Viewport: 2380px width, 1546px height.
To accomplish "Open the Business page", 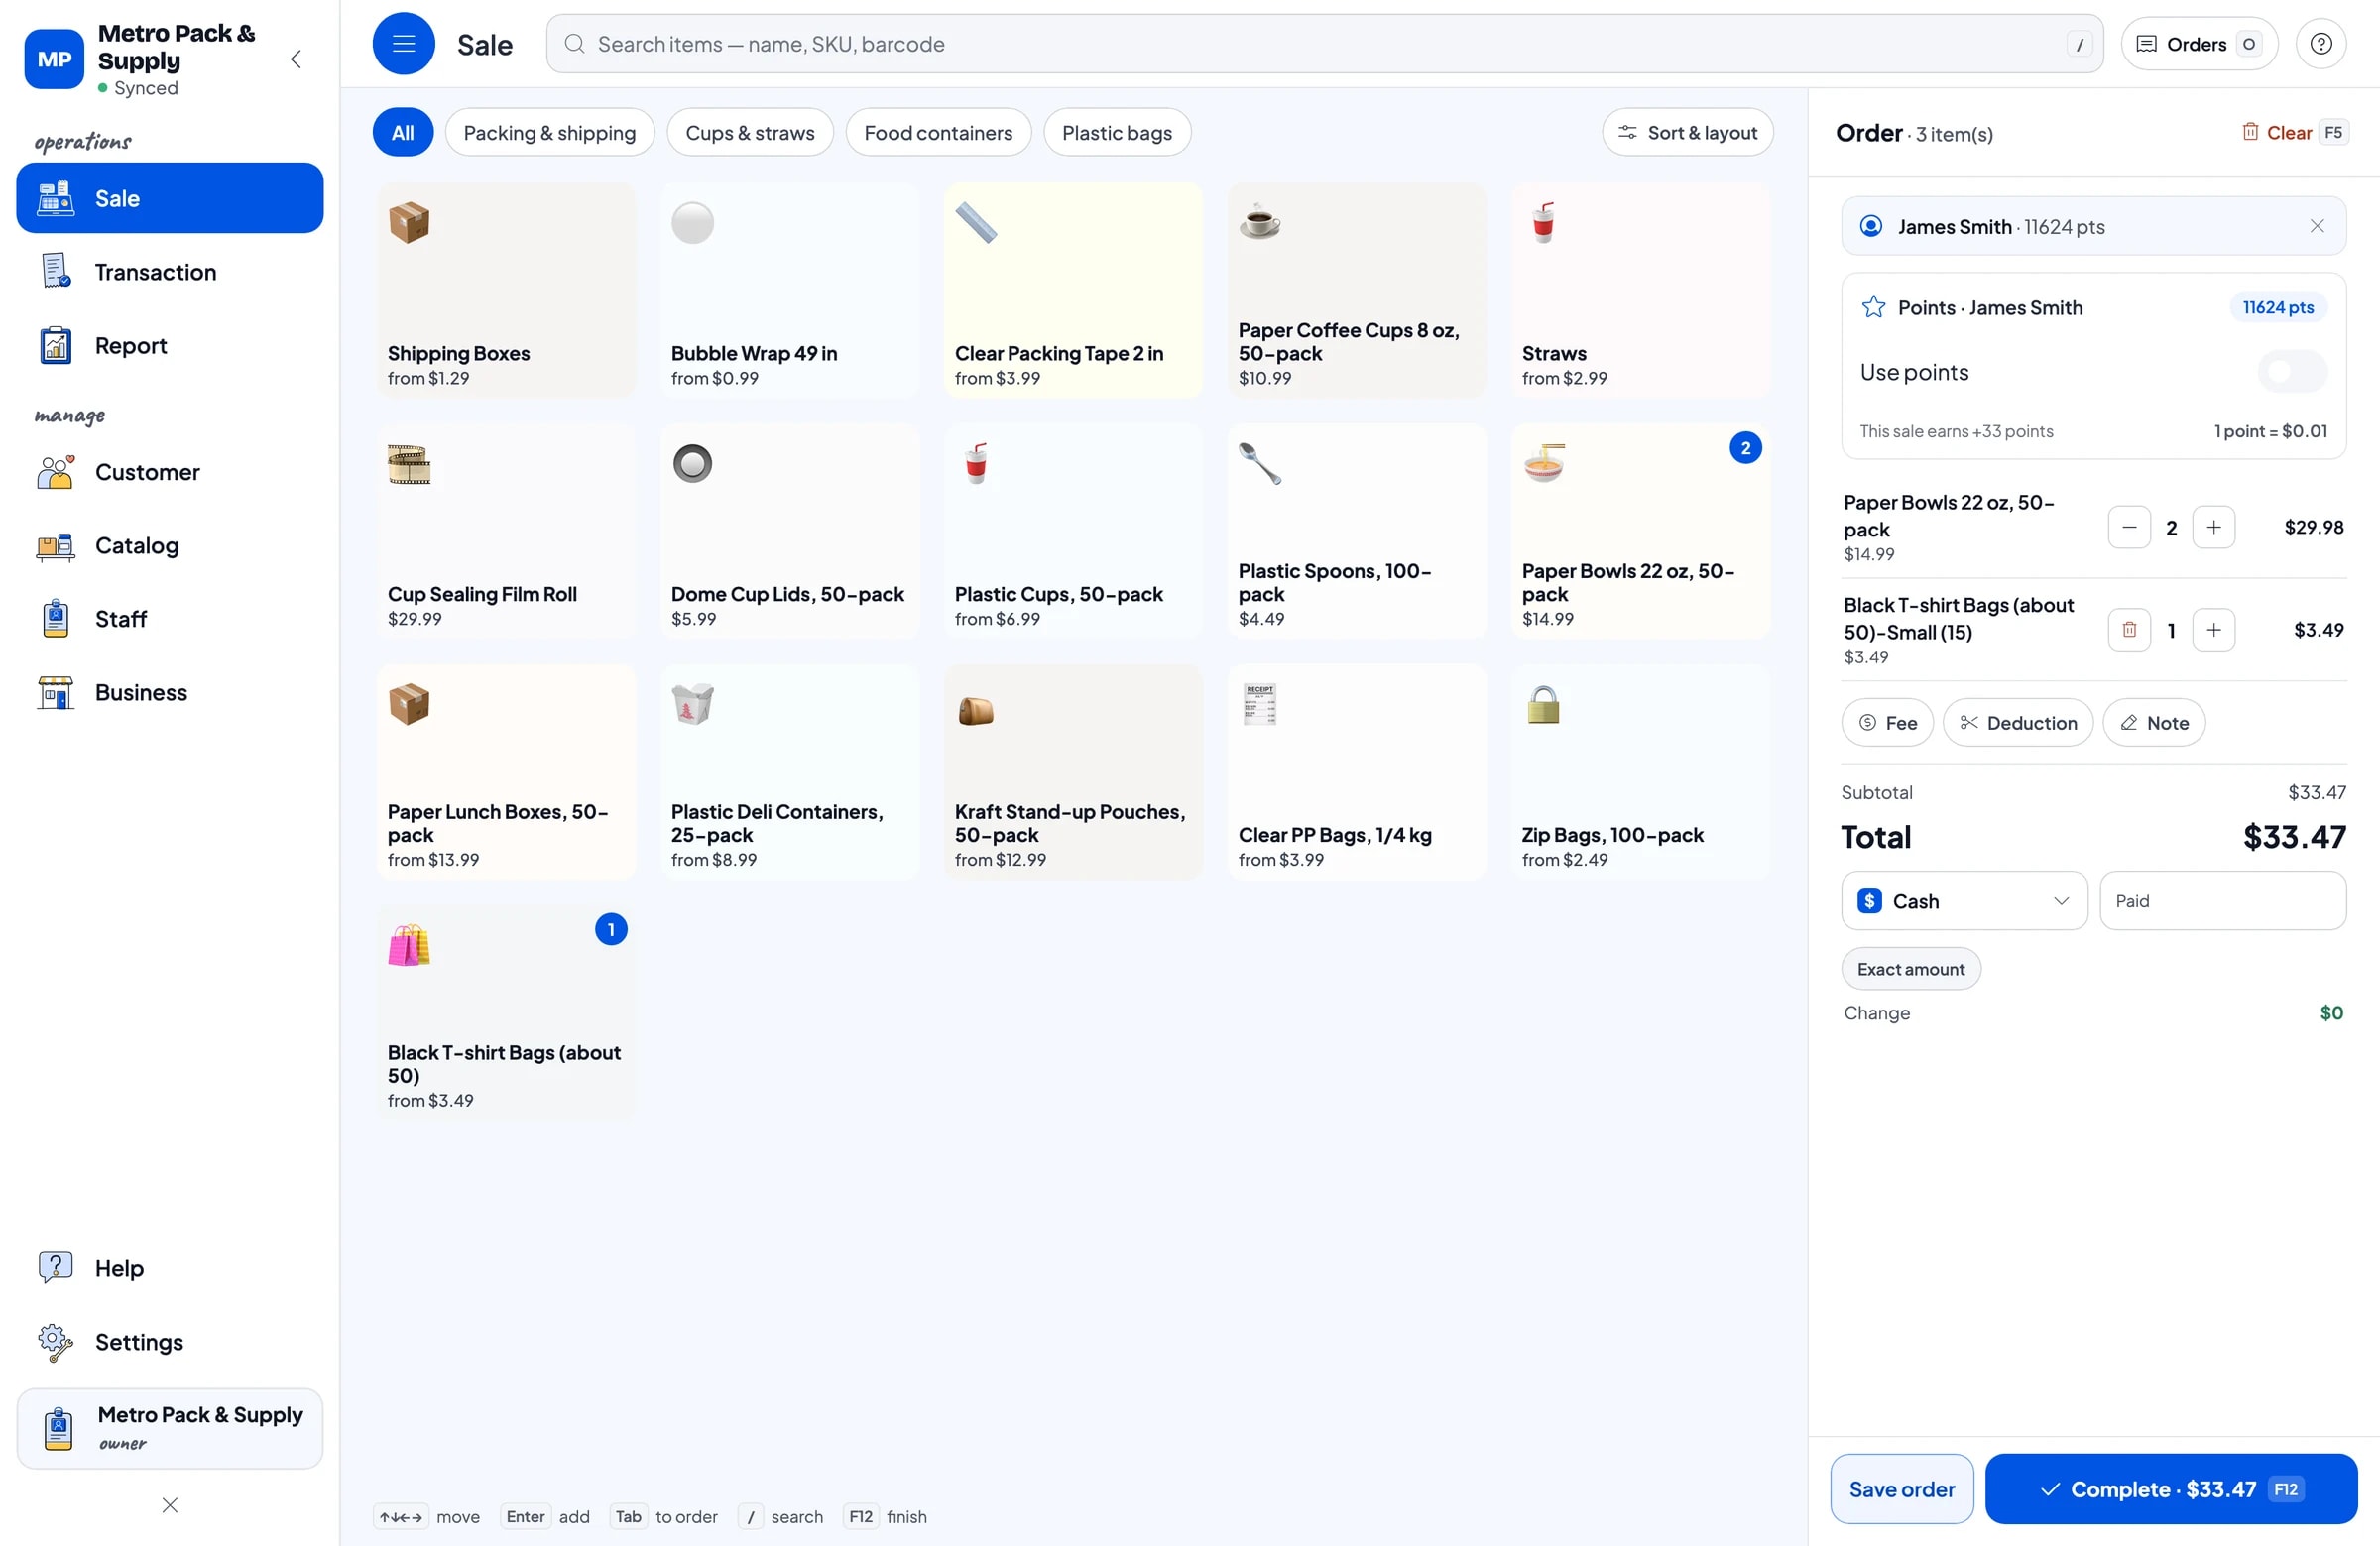I will point(170,692).
